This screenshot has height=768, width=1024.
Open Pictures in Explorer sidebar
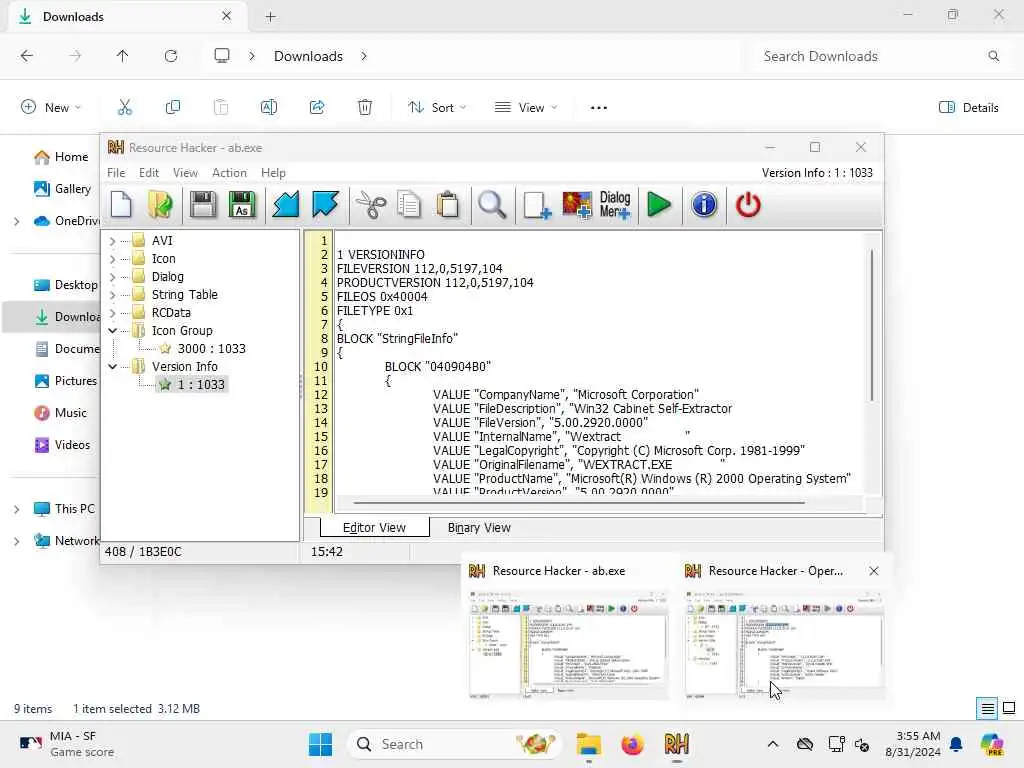65,381
